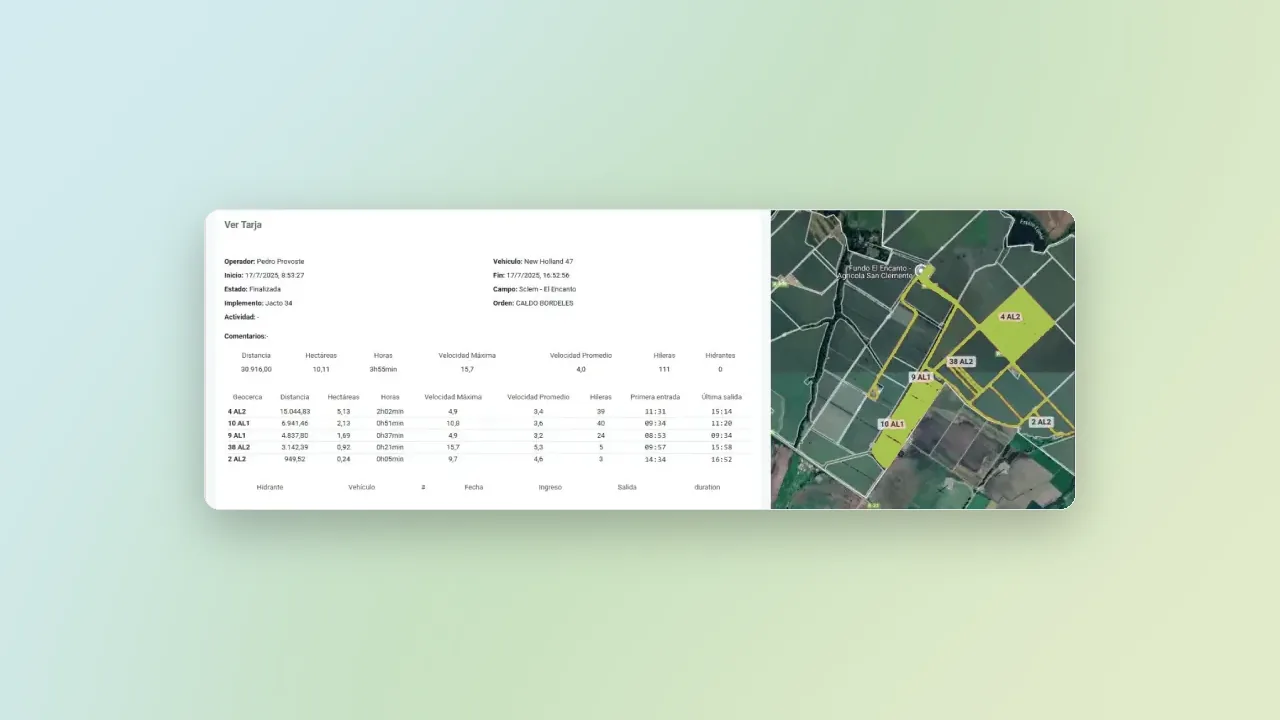The width and height of the screenshot is (1280, 720).
Task: Click the 'Hidrante' column header at the bottom
Action: pyautogui.click(x=270, y=487)
